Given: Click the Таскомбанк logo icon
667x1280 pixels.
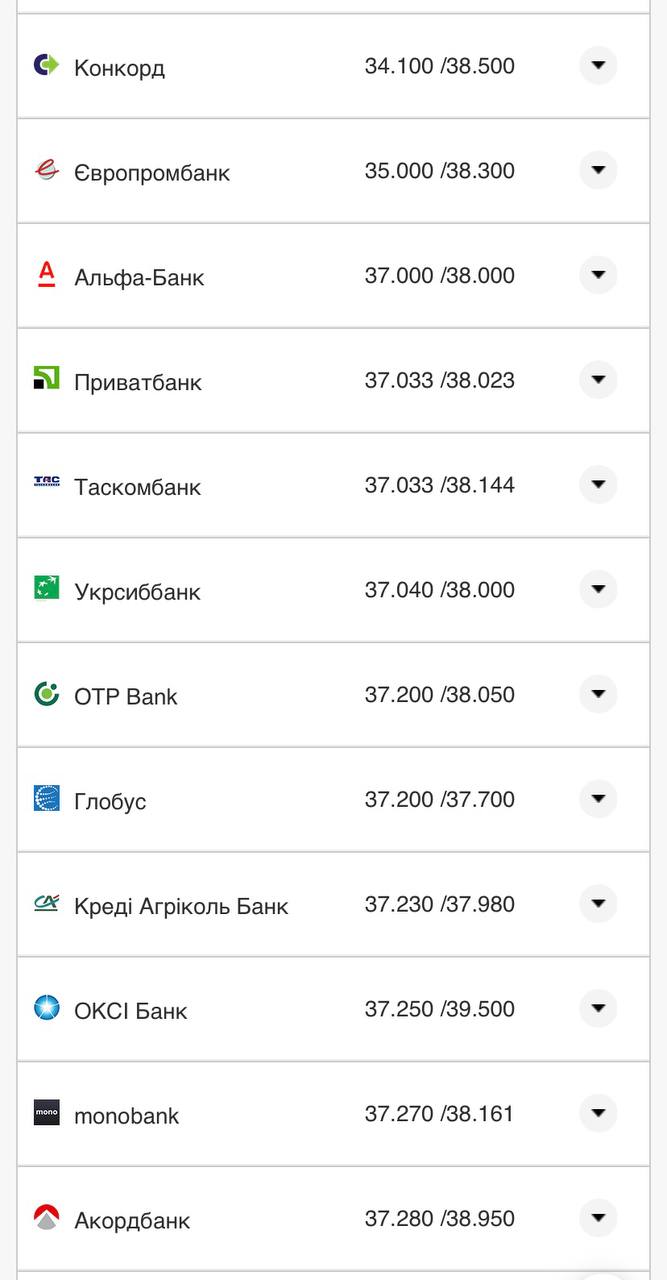Looking at the screenshot, I should point(46,485).
